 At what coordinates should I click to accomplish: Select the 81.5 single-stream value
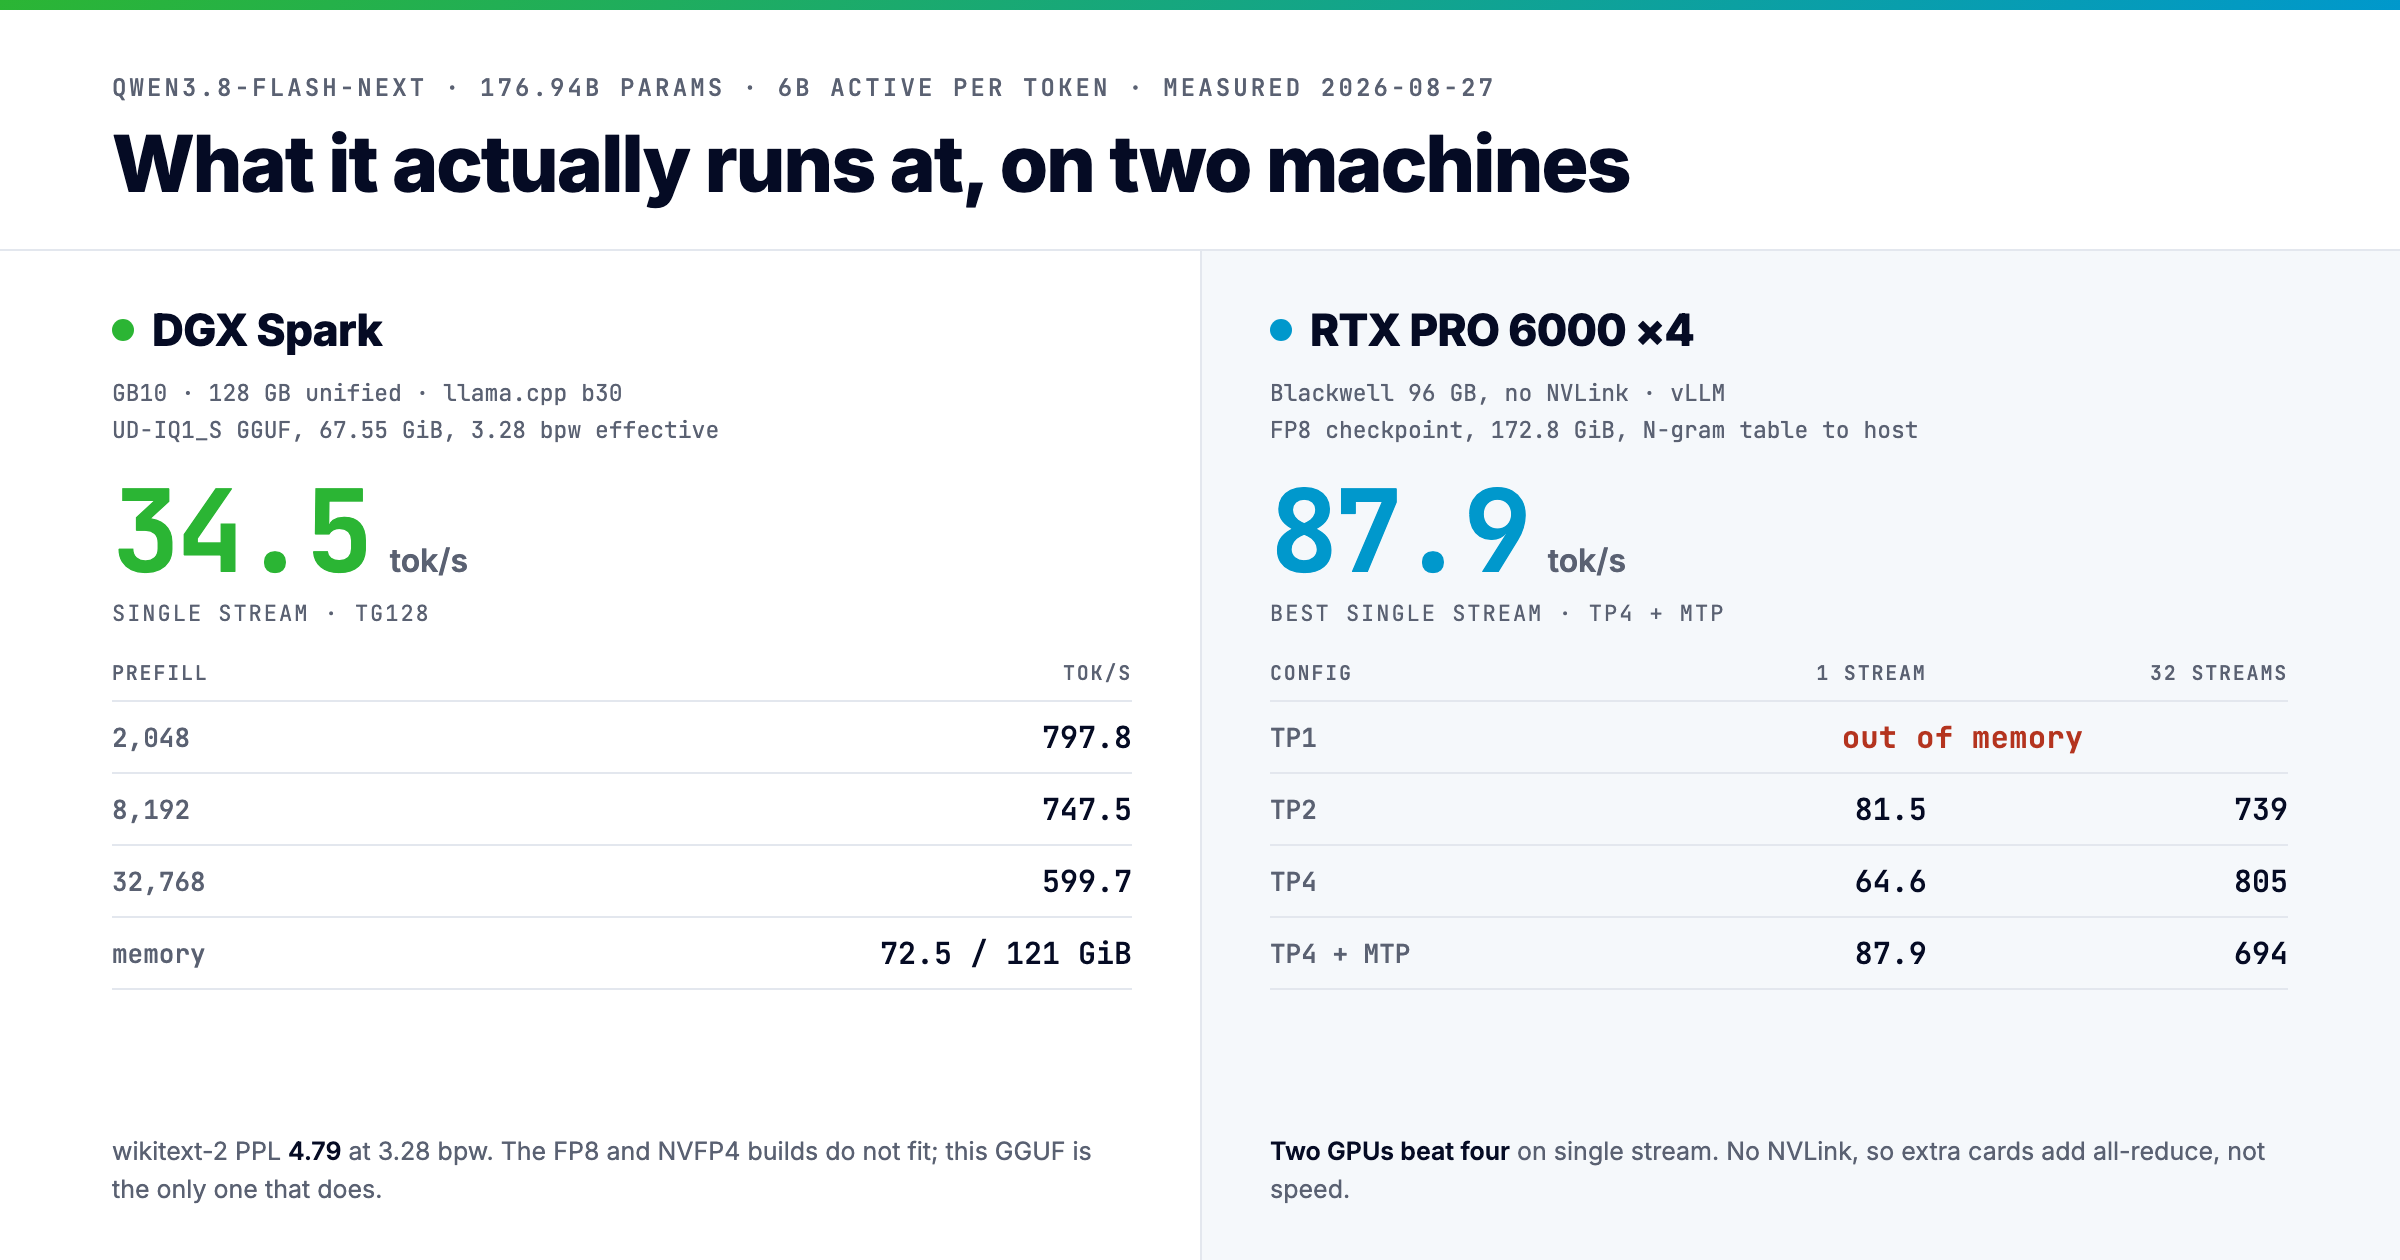[1890, 810]
